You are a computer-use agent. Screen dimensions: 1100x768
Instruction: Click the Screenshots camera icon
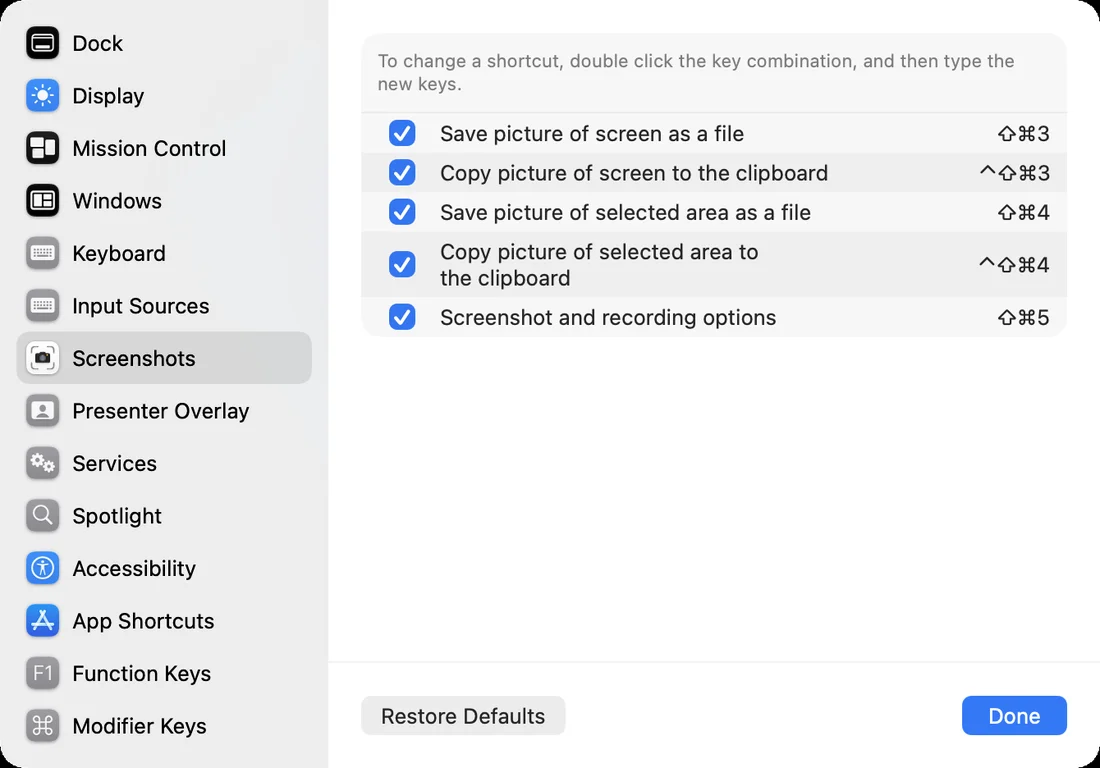coord(43,358)
